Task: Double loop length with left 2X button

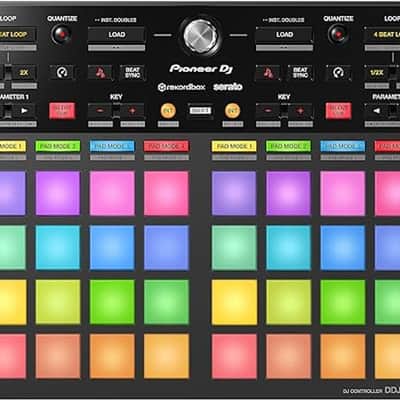Action: pos(24,72)
